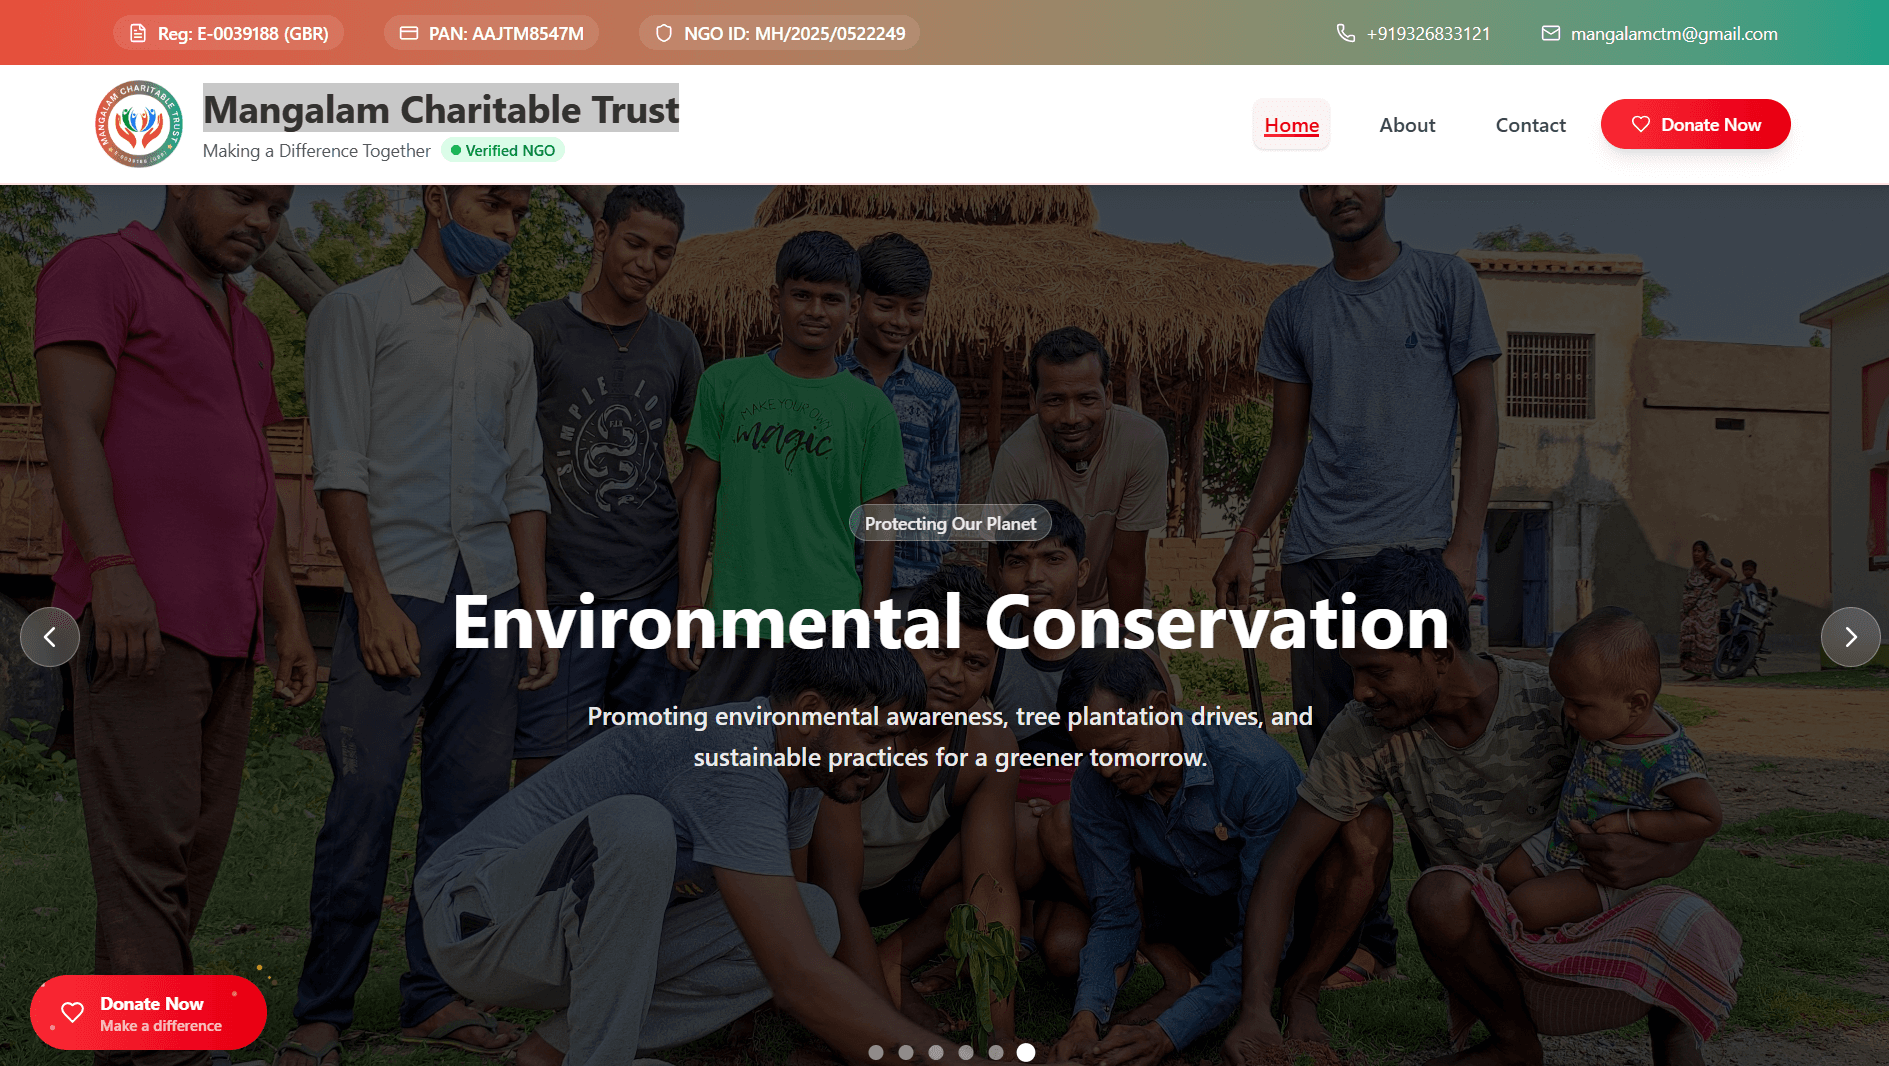Open the Contact navigation item
Viewport: 1889px width, 1066px height.
1530,125
